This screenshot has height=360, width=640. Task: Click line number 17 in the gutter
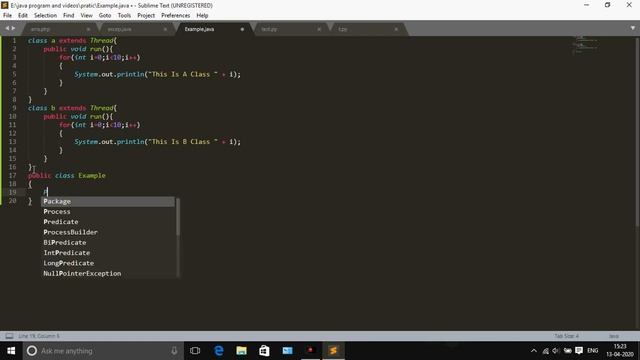pos(12,176)
